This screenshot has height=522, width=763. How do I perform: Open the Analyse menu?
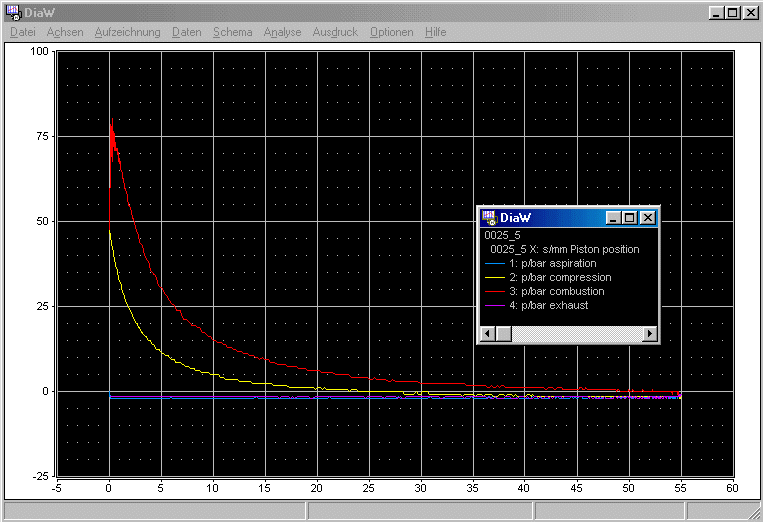[282, 32]
